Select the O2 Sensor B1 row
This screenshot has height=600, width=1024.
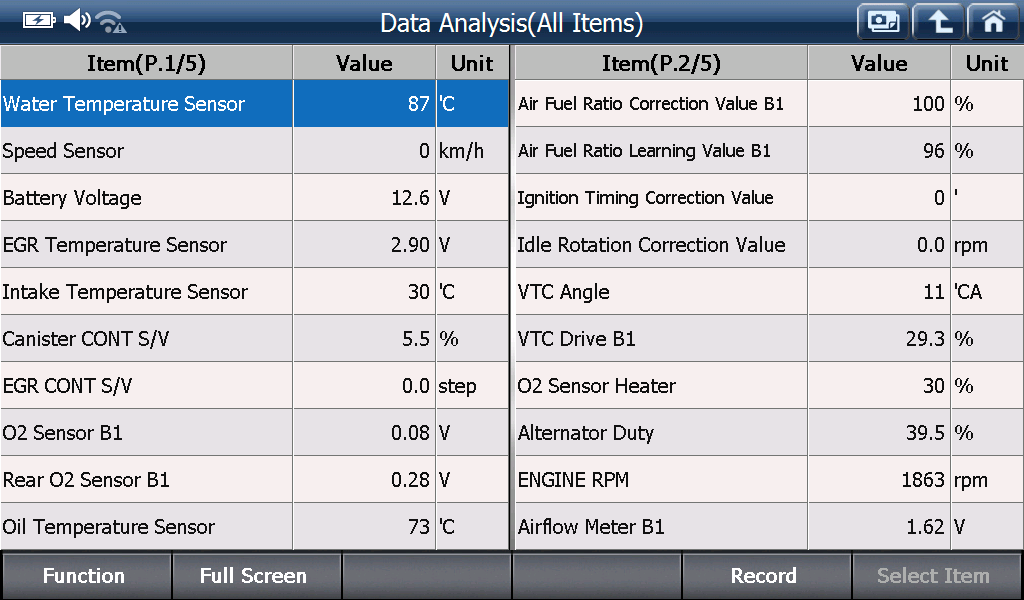point(255,433)
